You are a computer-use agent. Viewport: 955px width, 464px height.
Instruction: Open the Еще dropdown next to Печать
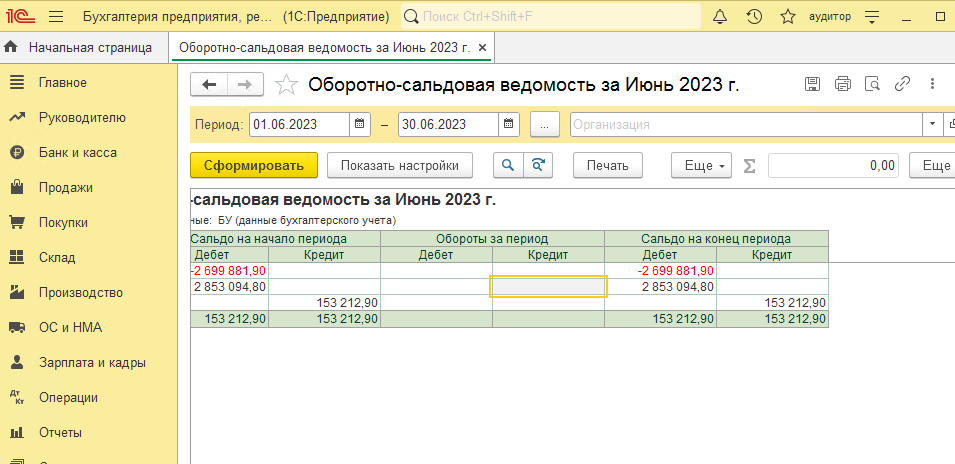(x=702, y=165)
